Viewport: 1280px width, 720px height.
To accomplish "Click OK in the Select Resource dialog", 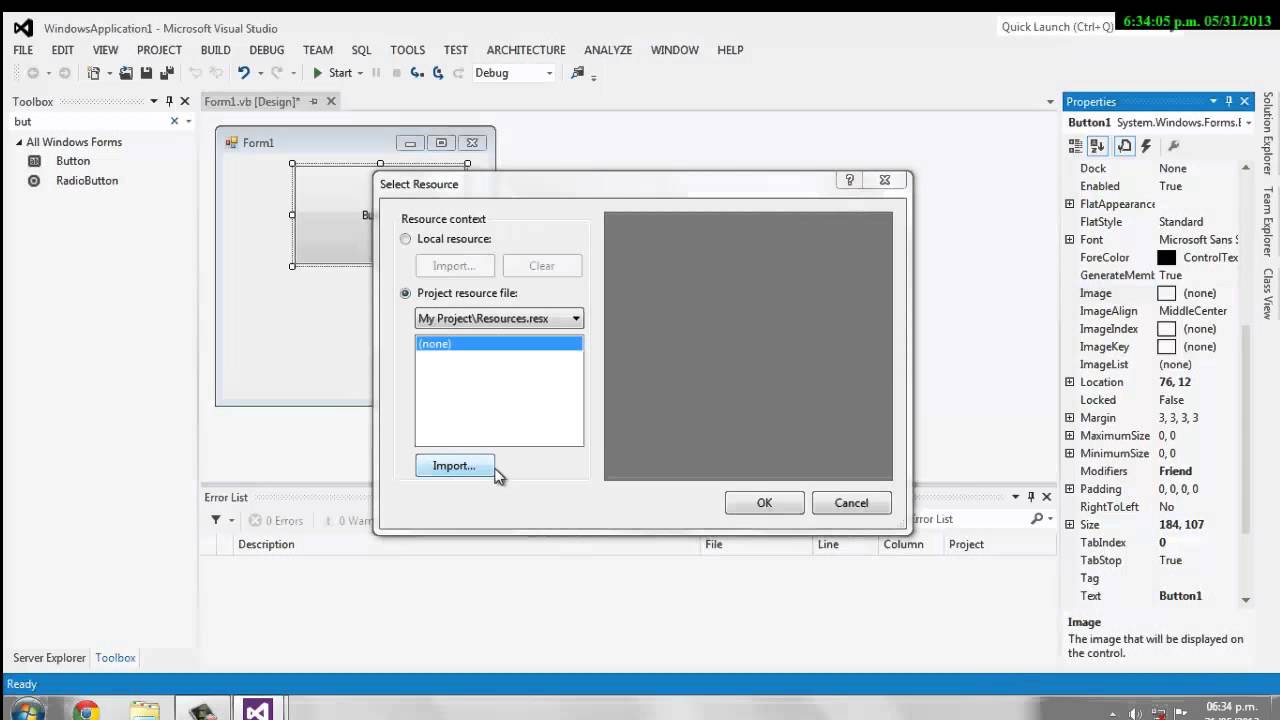I will pos(765,503).
